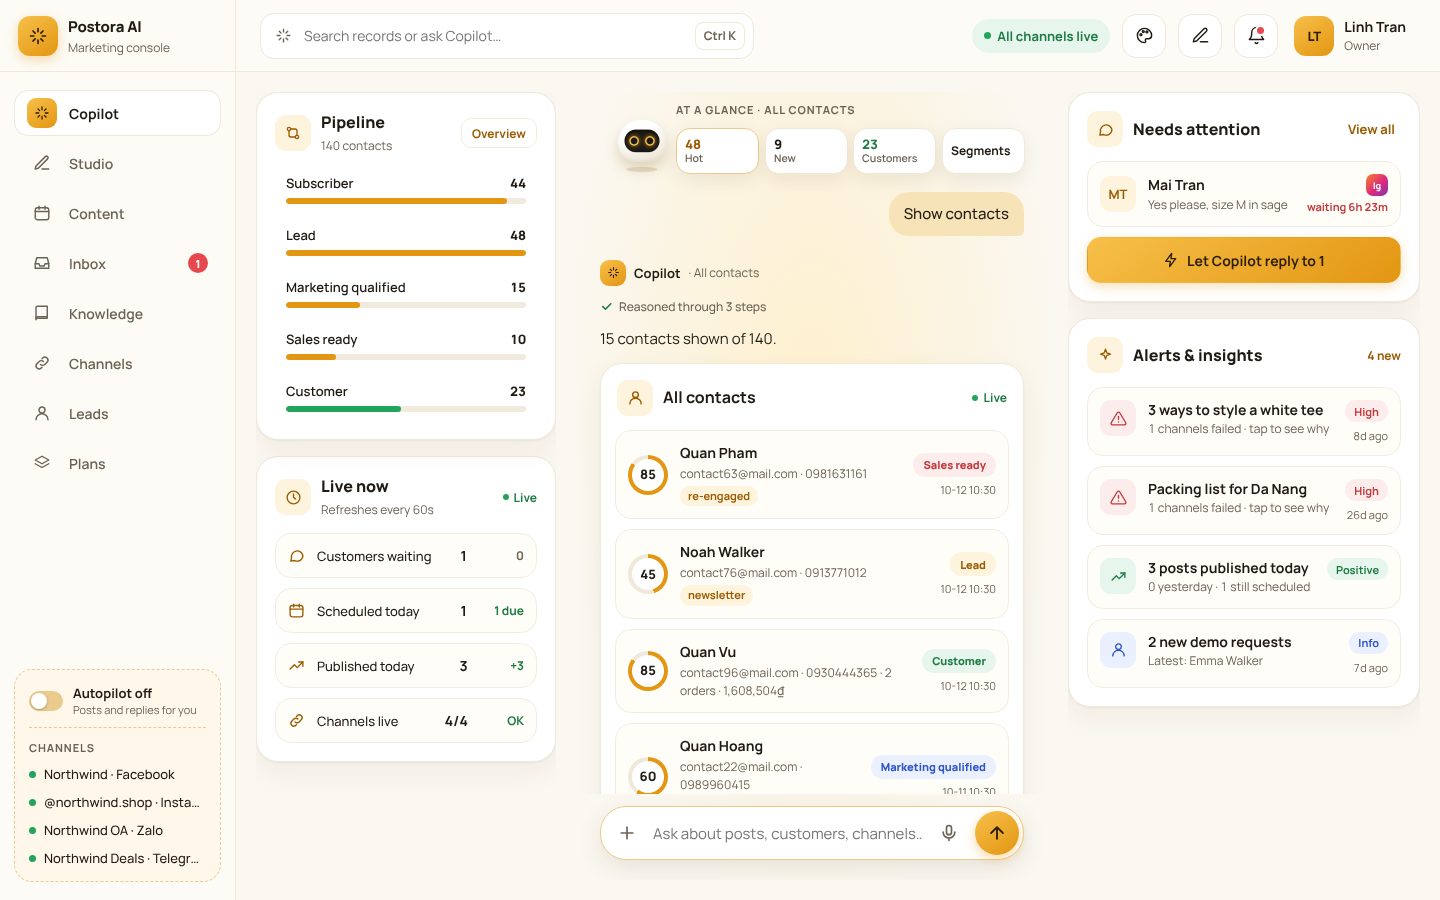
Task: Click the Postora AI sunburst logo
Action: tap(38, 36)
